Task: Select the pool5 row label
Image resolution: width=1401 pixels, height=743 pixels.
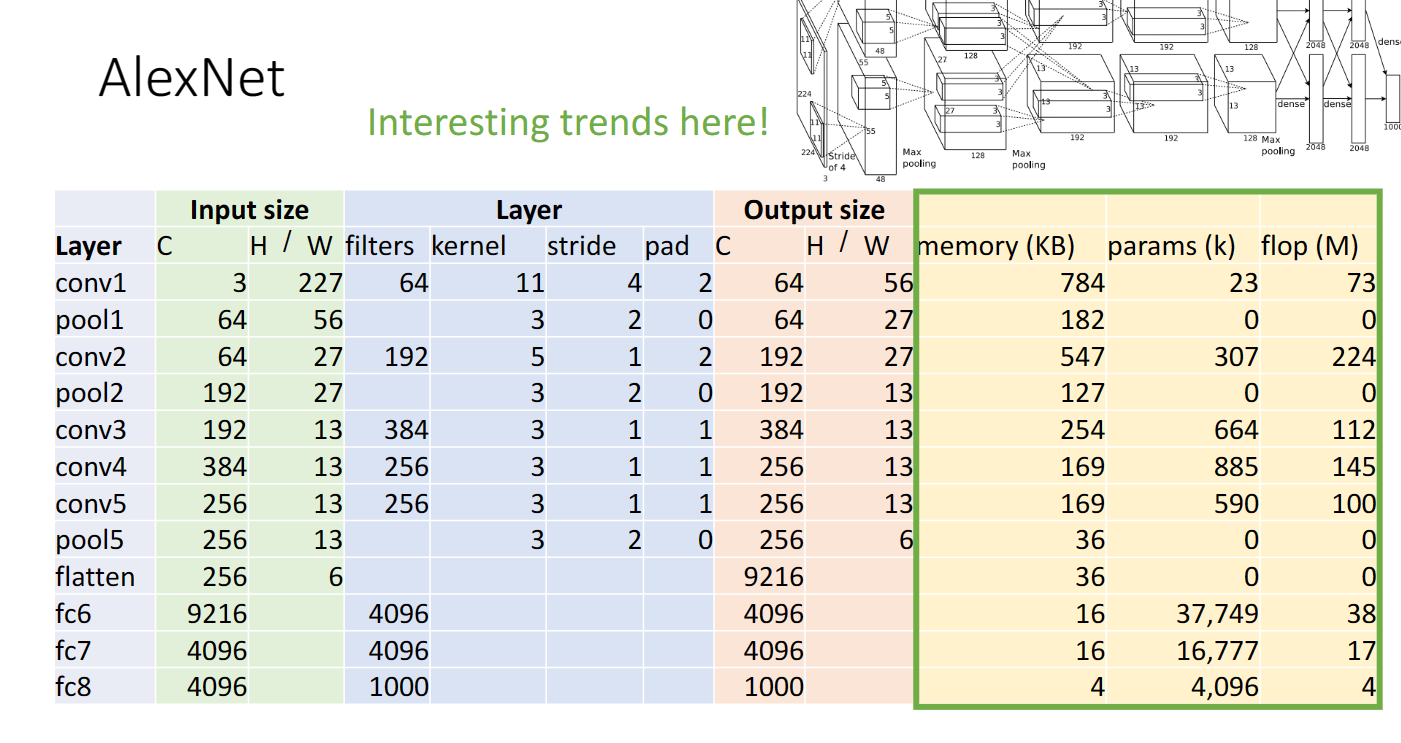Action: click(89, 540)
